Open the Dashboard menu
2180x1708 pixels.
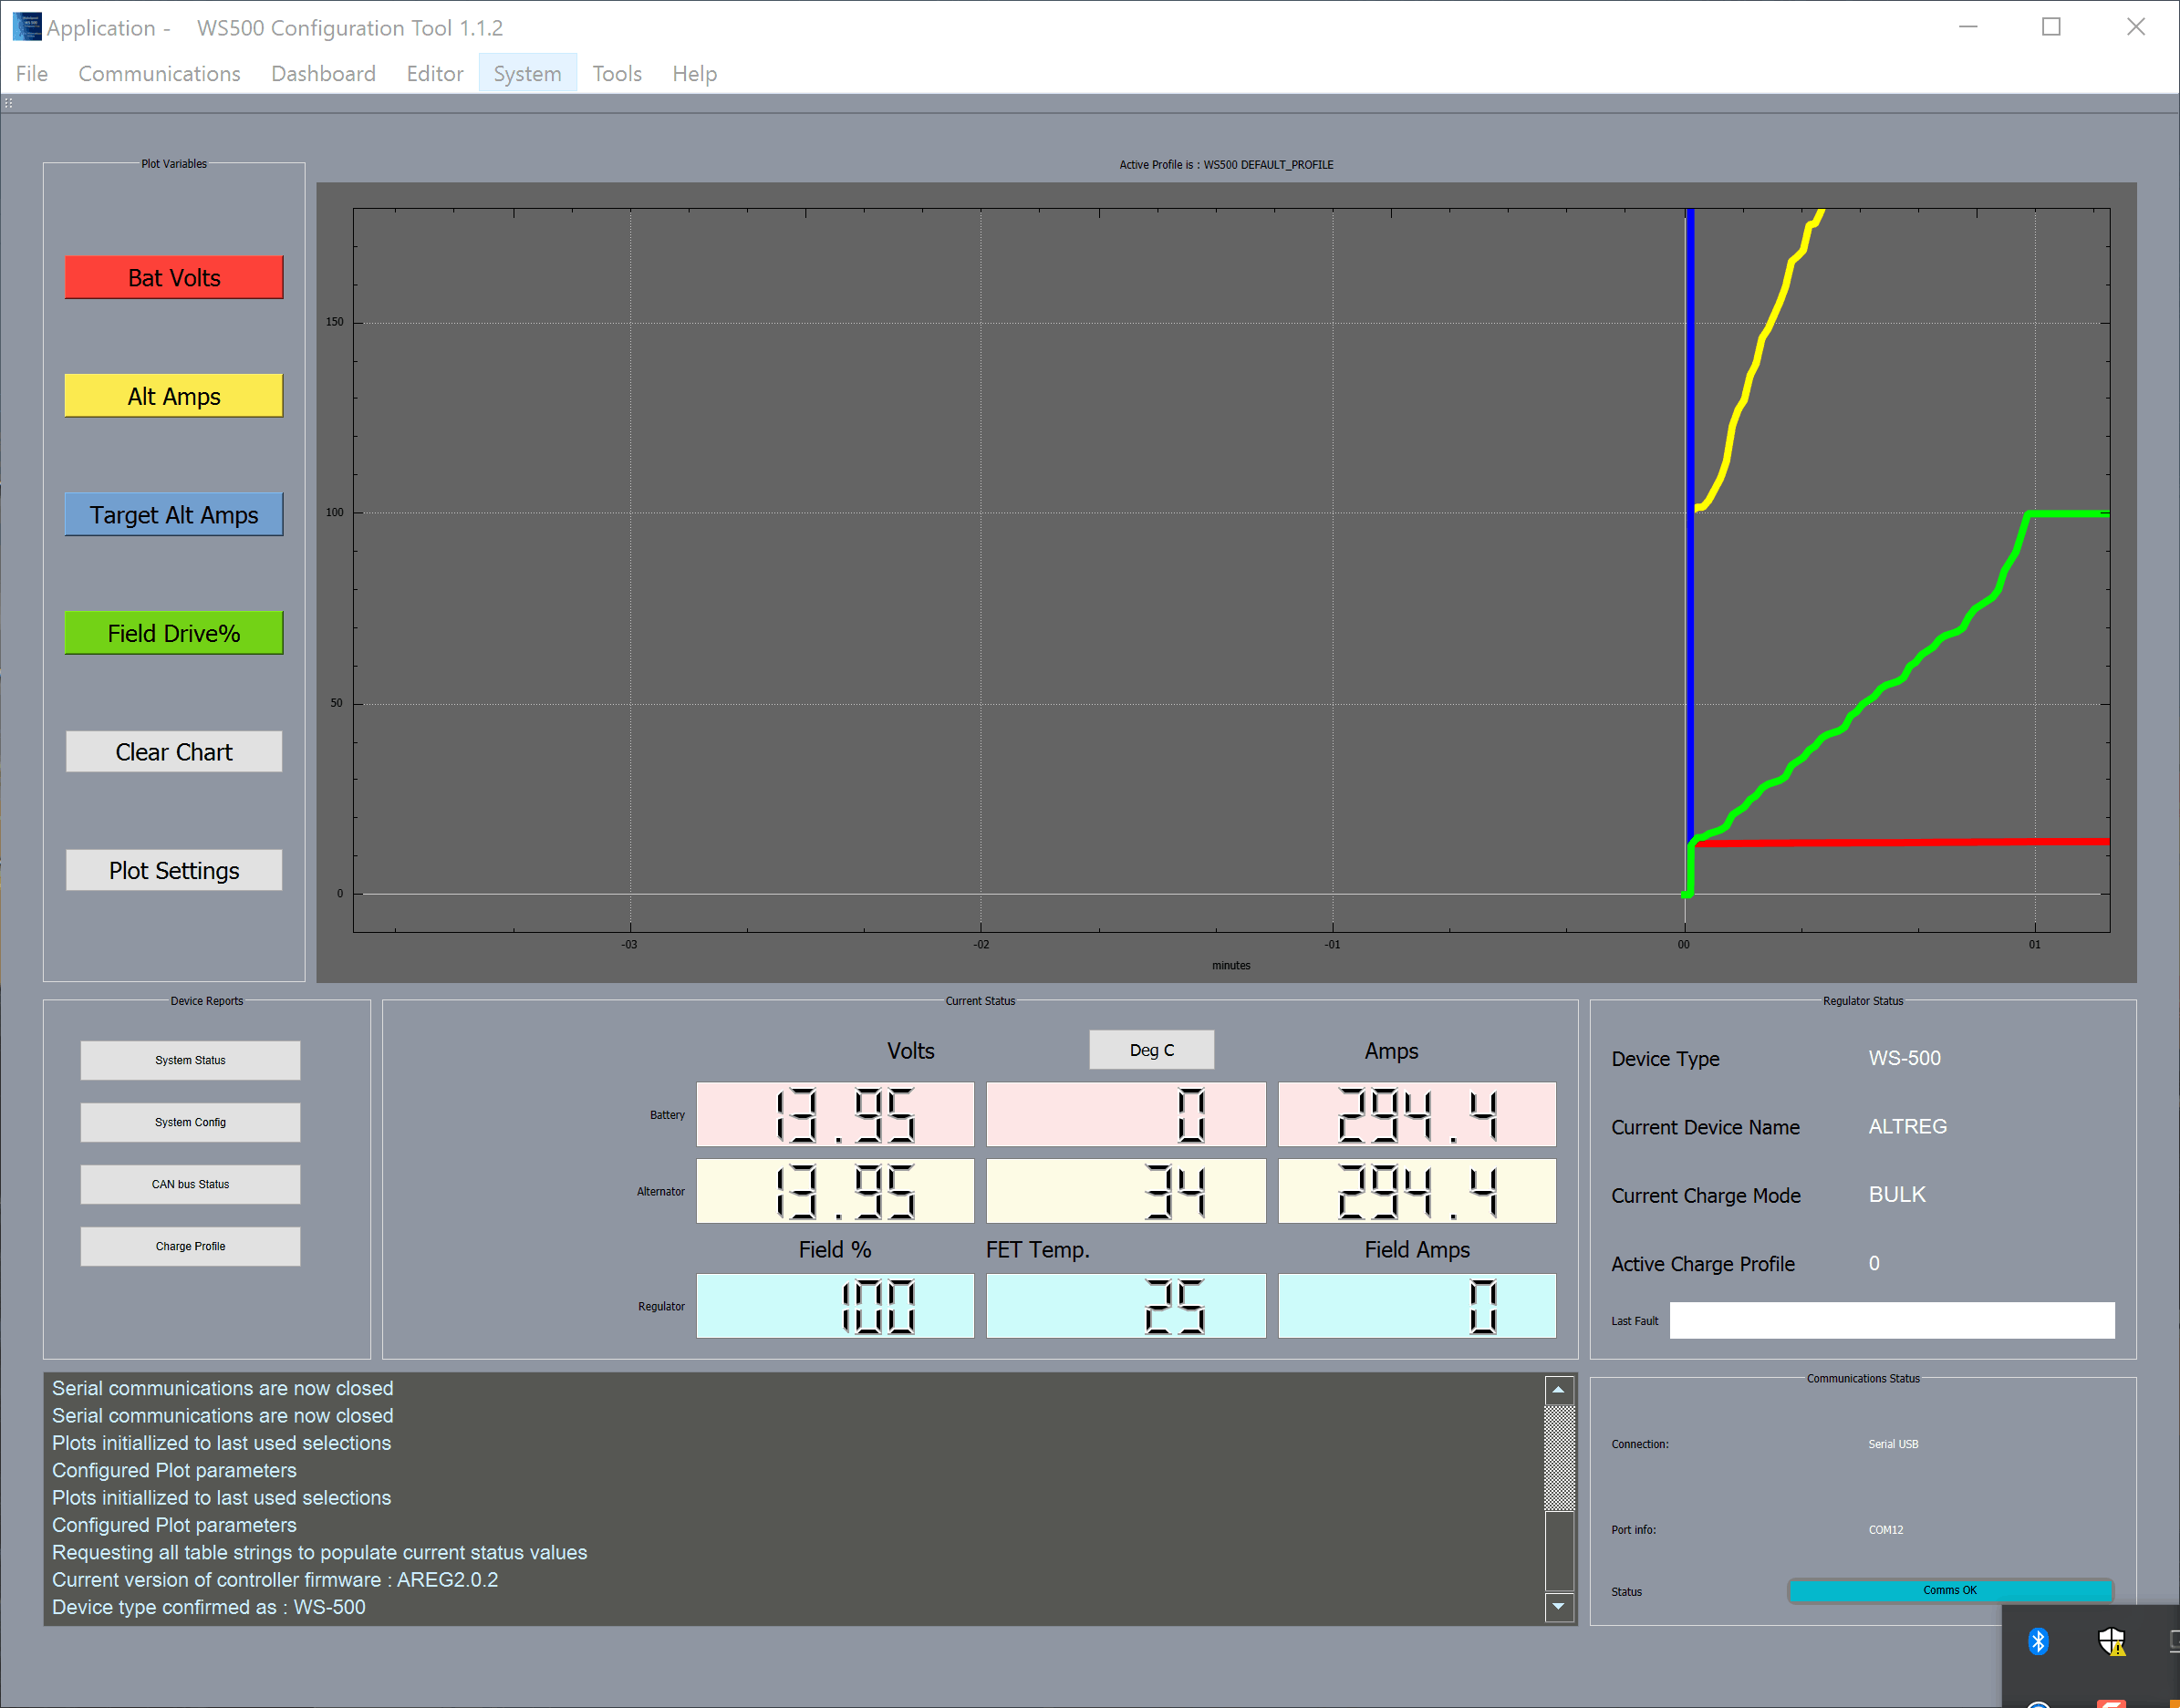(x=323, y=74)
